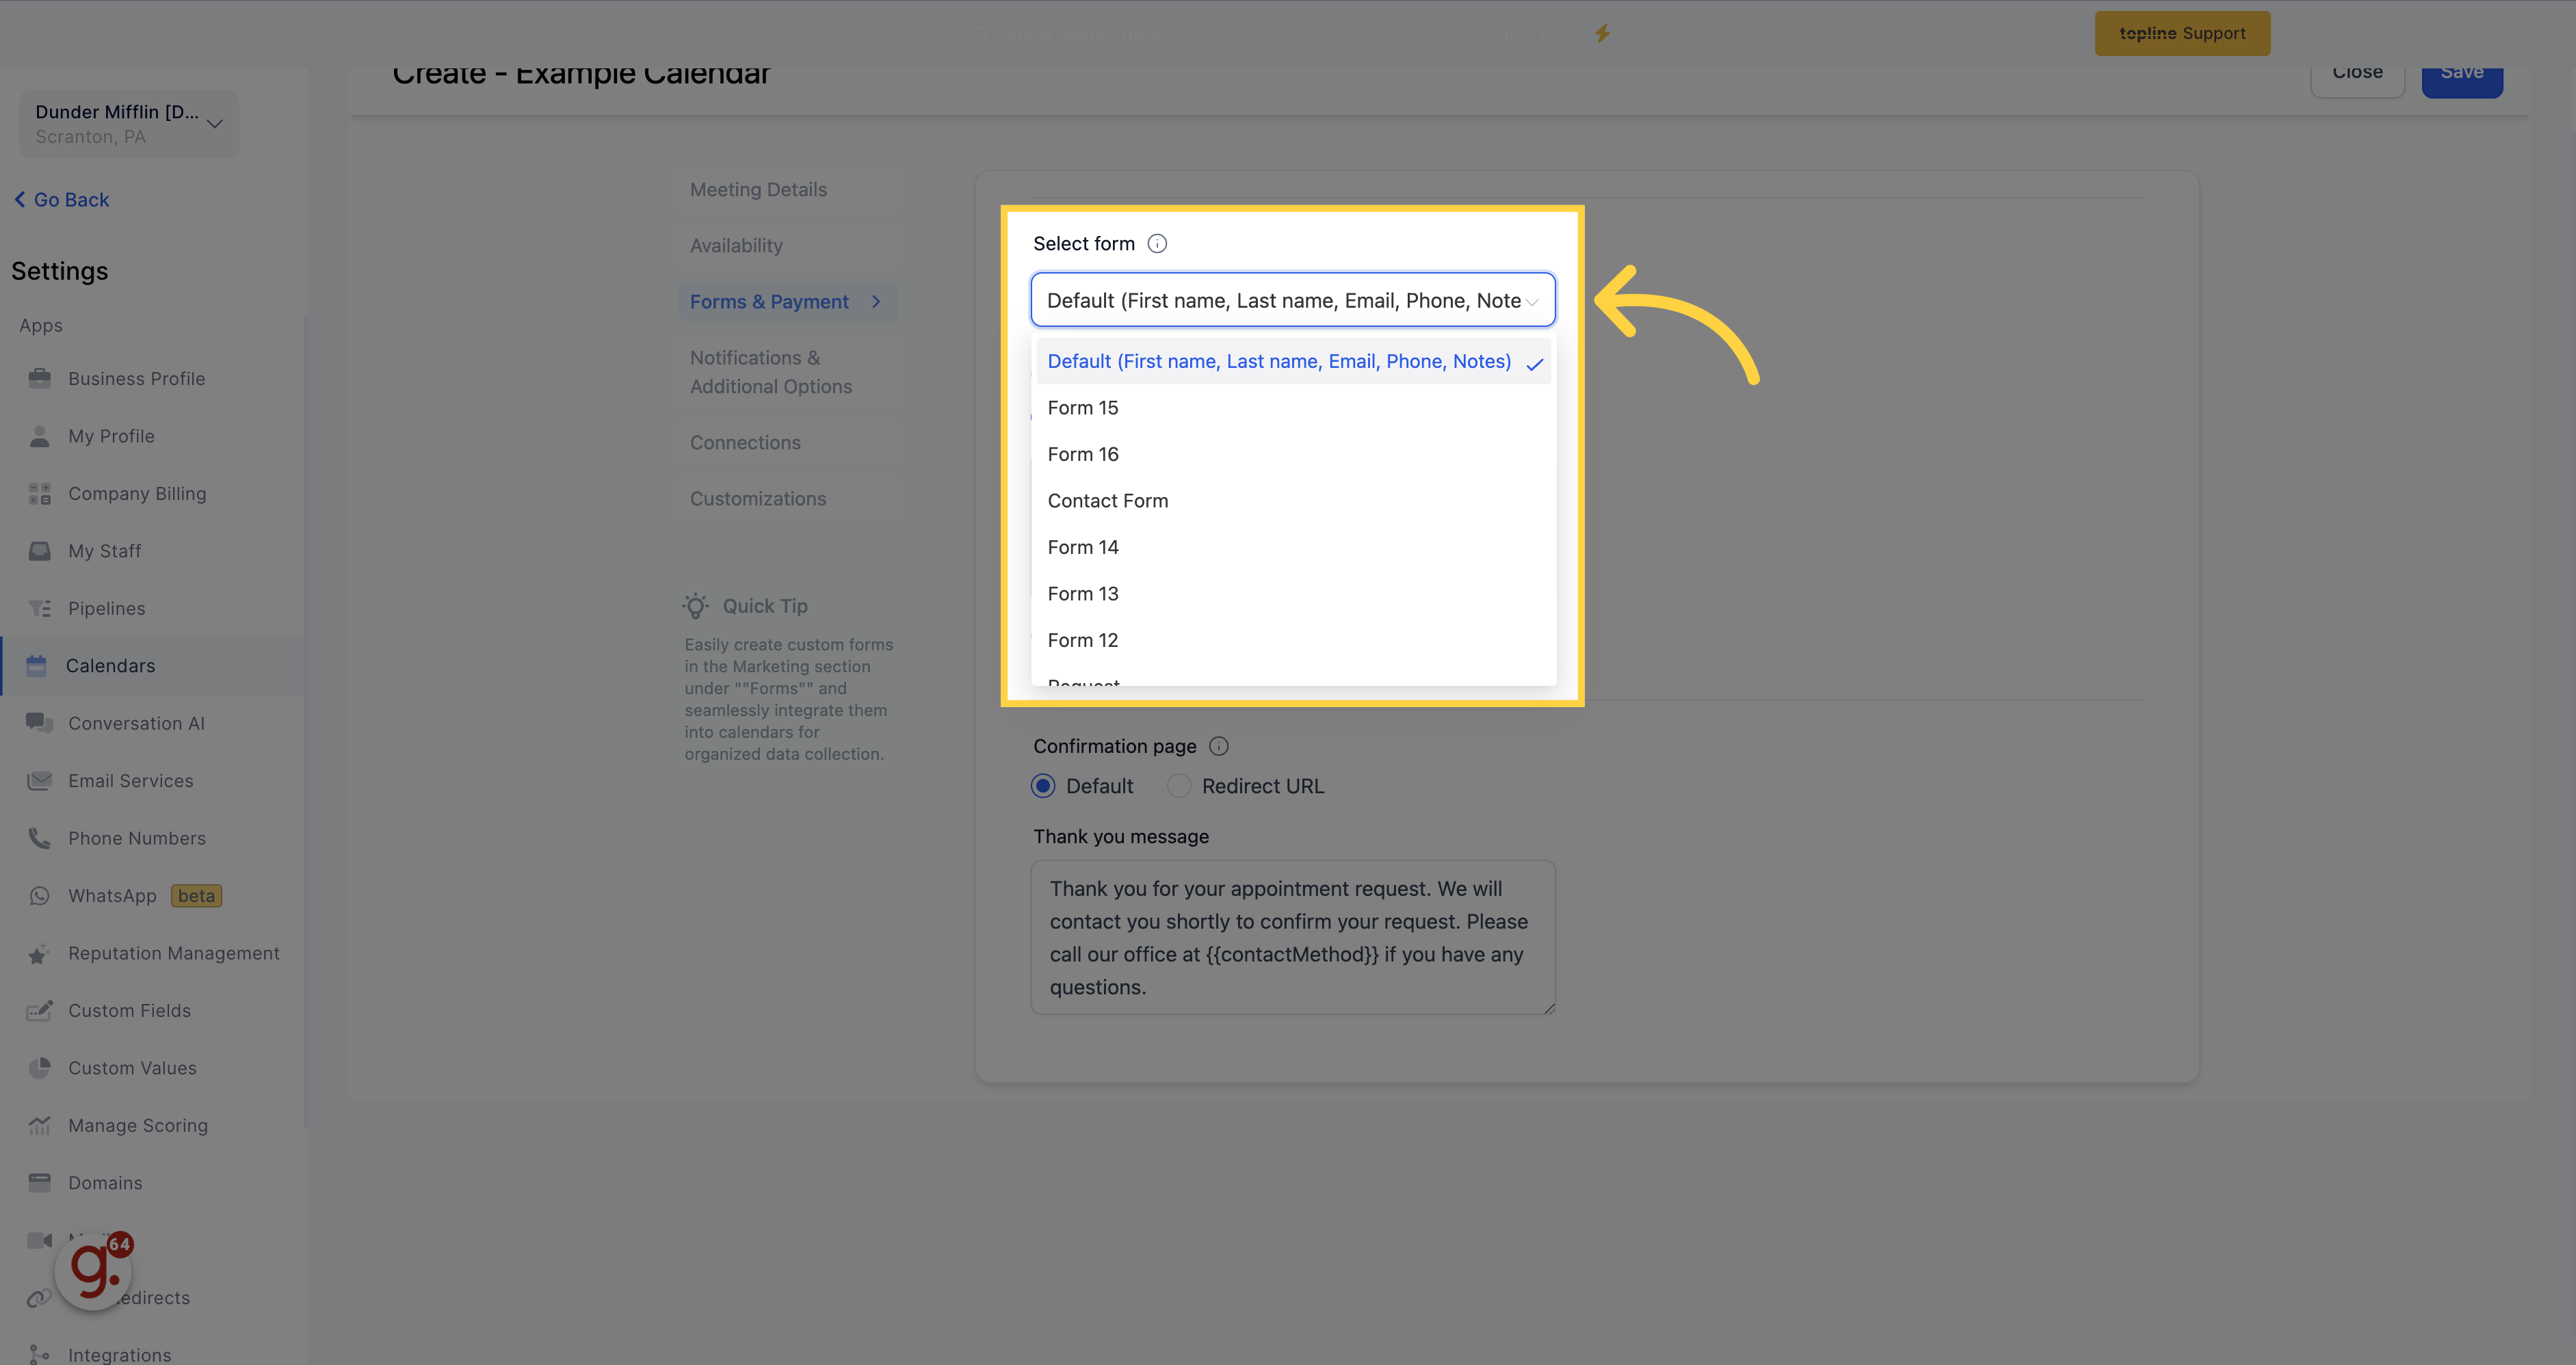Click the Manage Scoring chart icon
The image size is (2576, 1365).
pyautogui.click(x=40, y=1125)
